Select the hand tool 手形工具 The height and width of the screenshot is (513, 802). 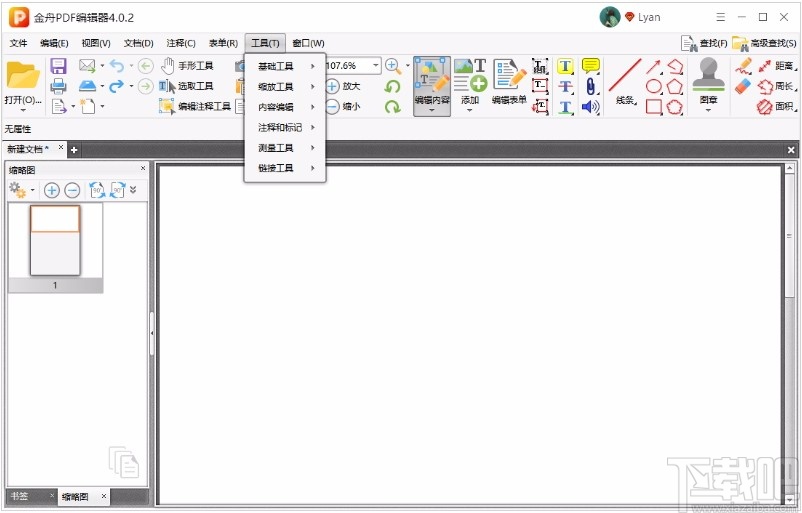(187, 66)
